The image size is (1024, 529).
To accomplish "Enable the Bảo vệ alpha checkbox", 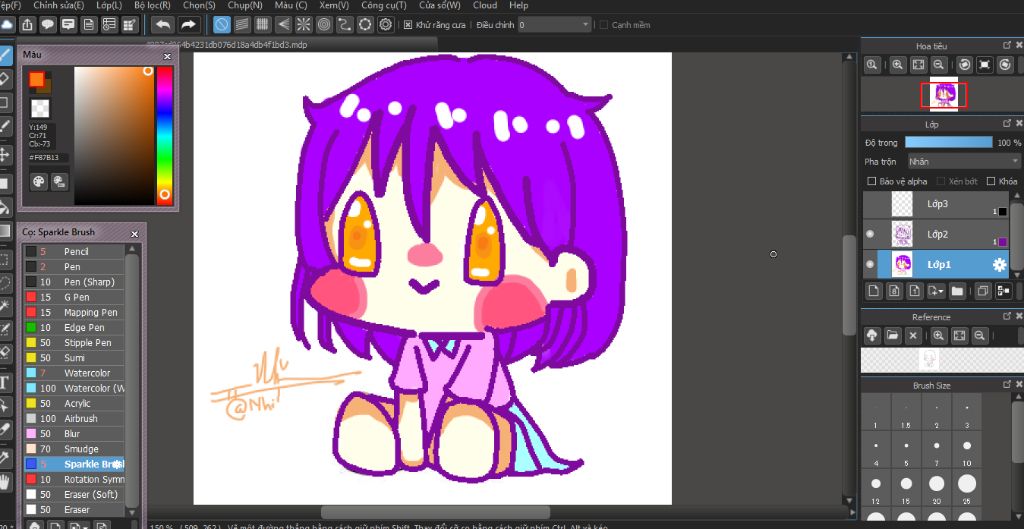I will point(871,181).
